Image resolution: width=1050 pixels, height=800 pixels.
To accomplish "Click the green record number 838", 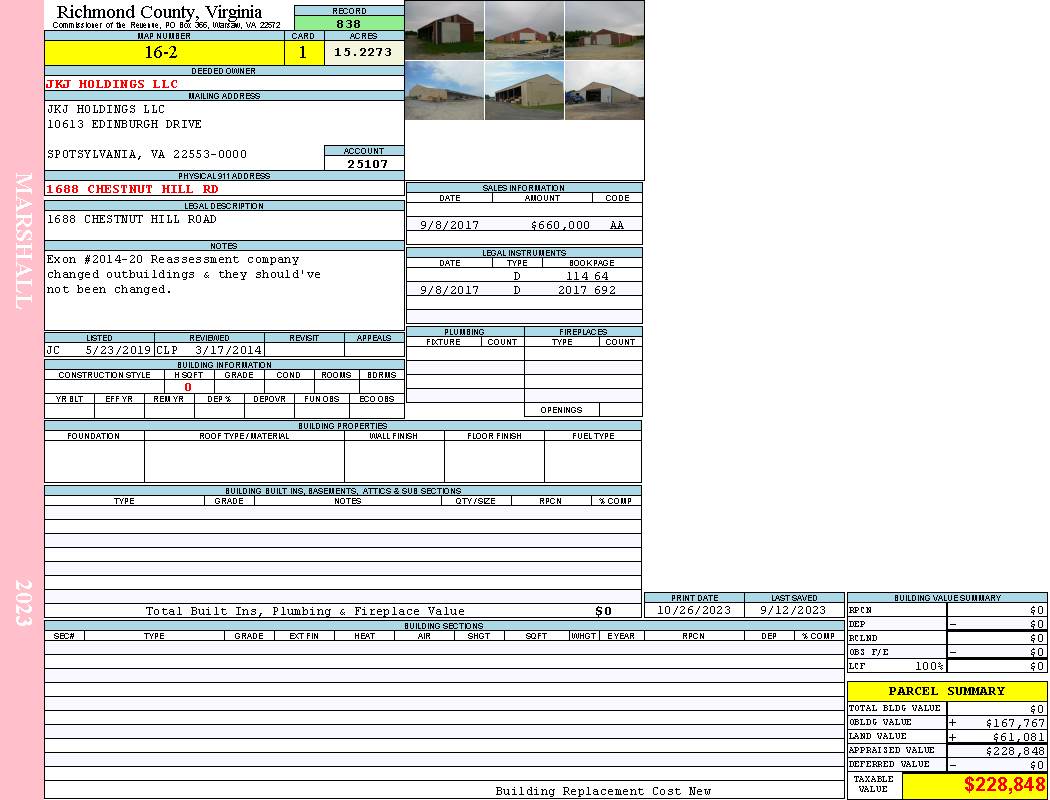I will [x=349, y=24].
